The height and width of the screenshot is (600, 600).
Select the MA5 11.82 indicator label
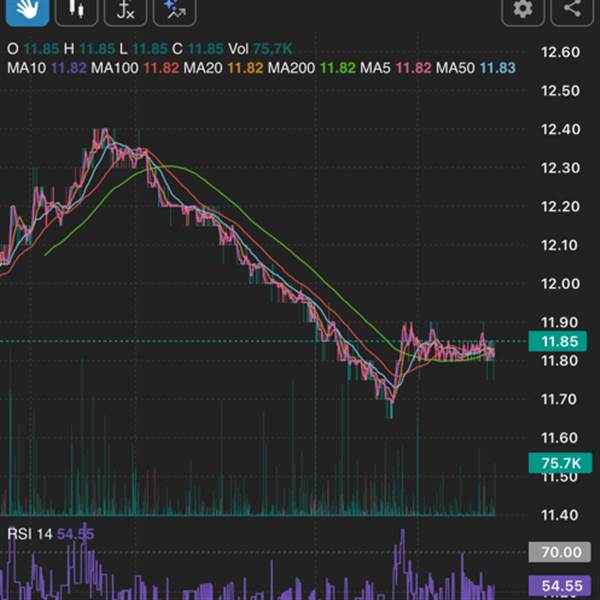pyautogui.click(x=396, y=68)
